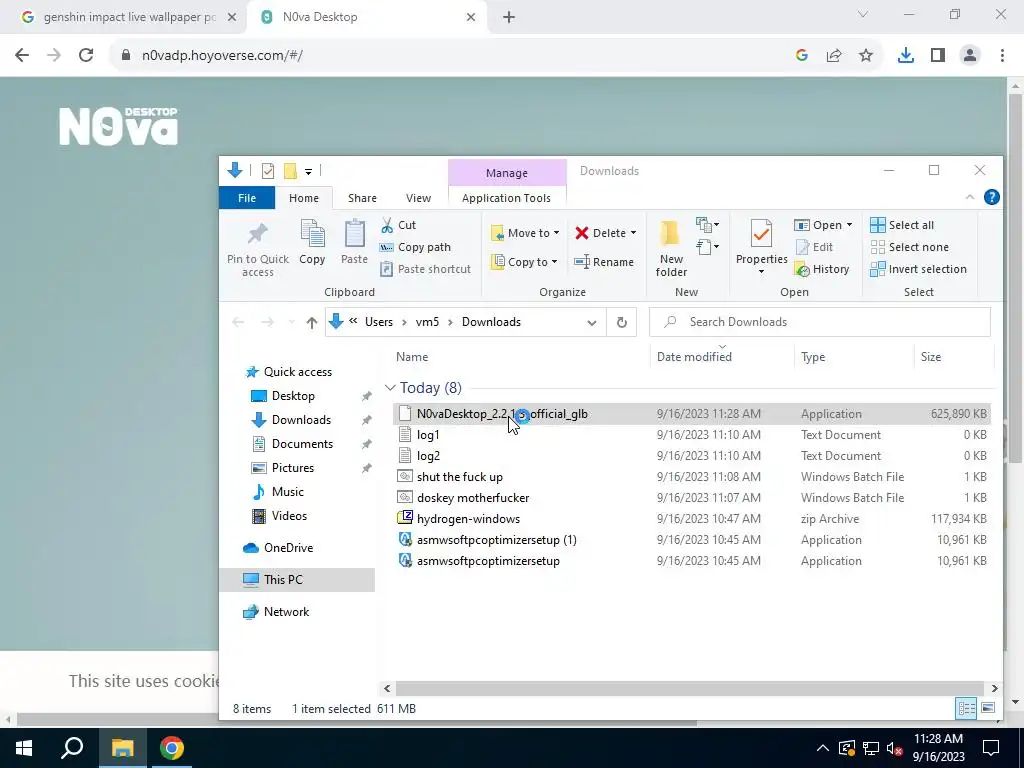Open Chrome three-dot menu
This screenshot has height=768, width=1024.
click(x=1002, y=56)
